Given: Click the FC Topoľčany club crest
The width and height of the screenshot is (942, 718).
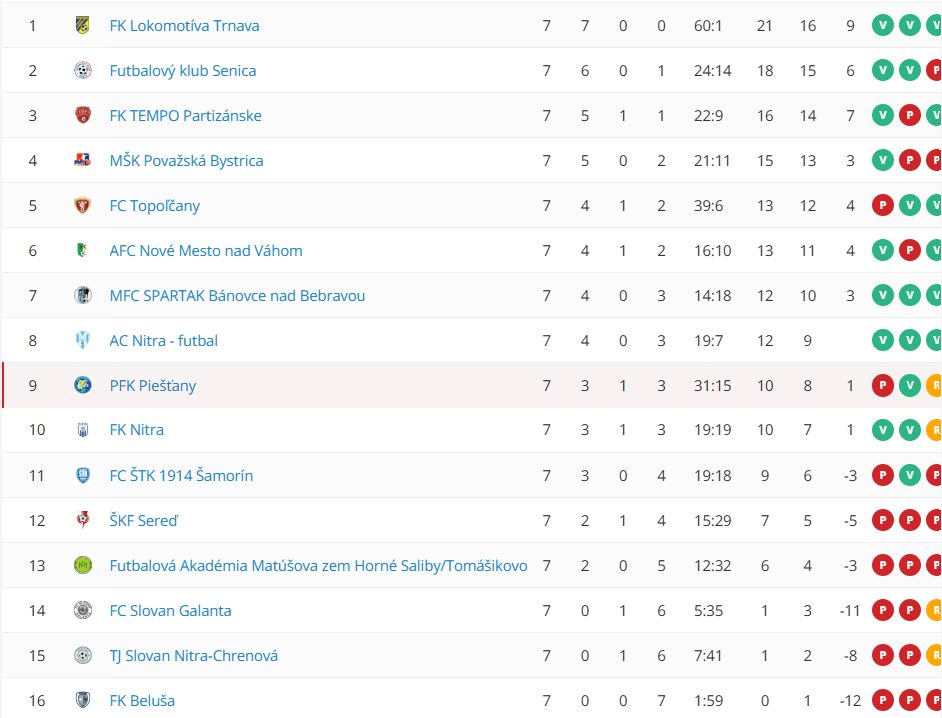Looking at the screenshot, I should tap(83, 205).
